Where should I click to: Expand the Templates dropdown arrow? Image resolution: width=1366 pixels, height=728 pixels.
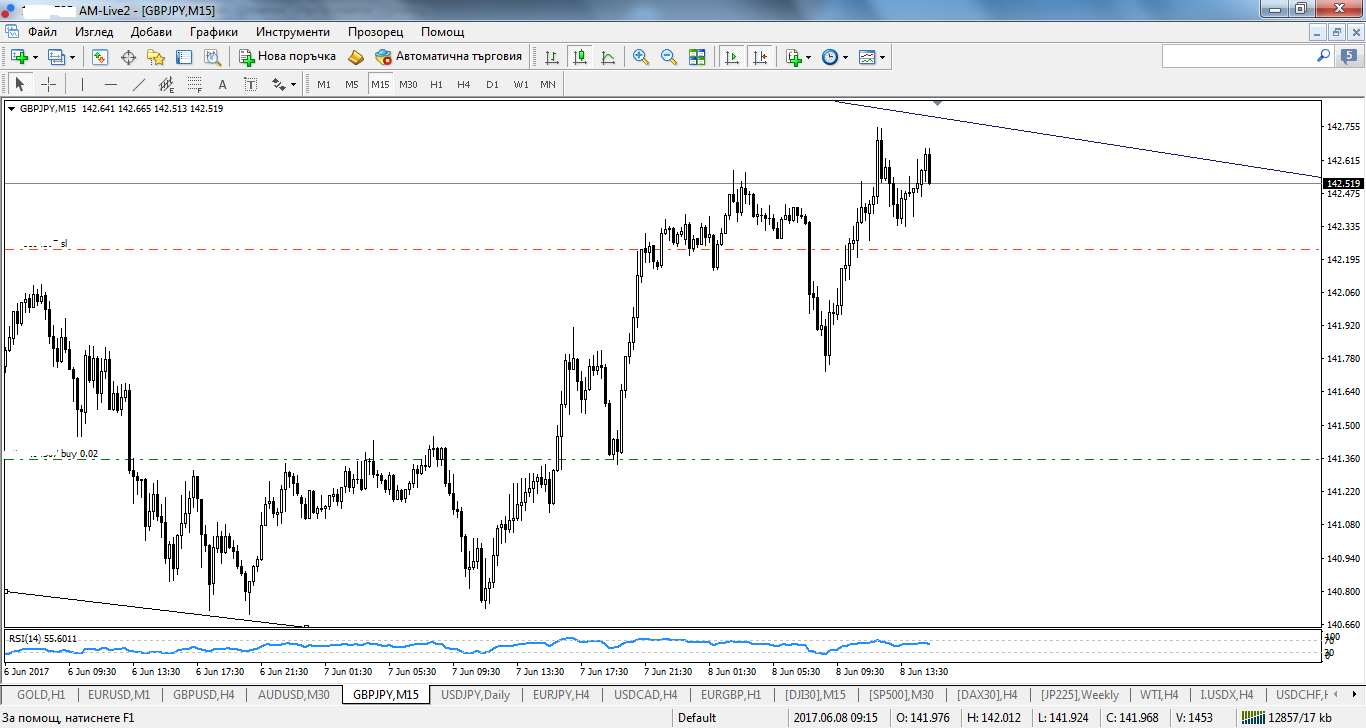882,57
